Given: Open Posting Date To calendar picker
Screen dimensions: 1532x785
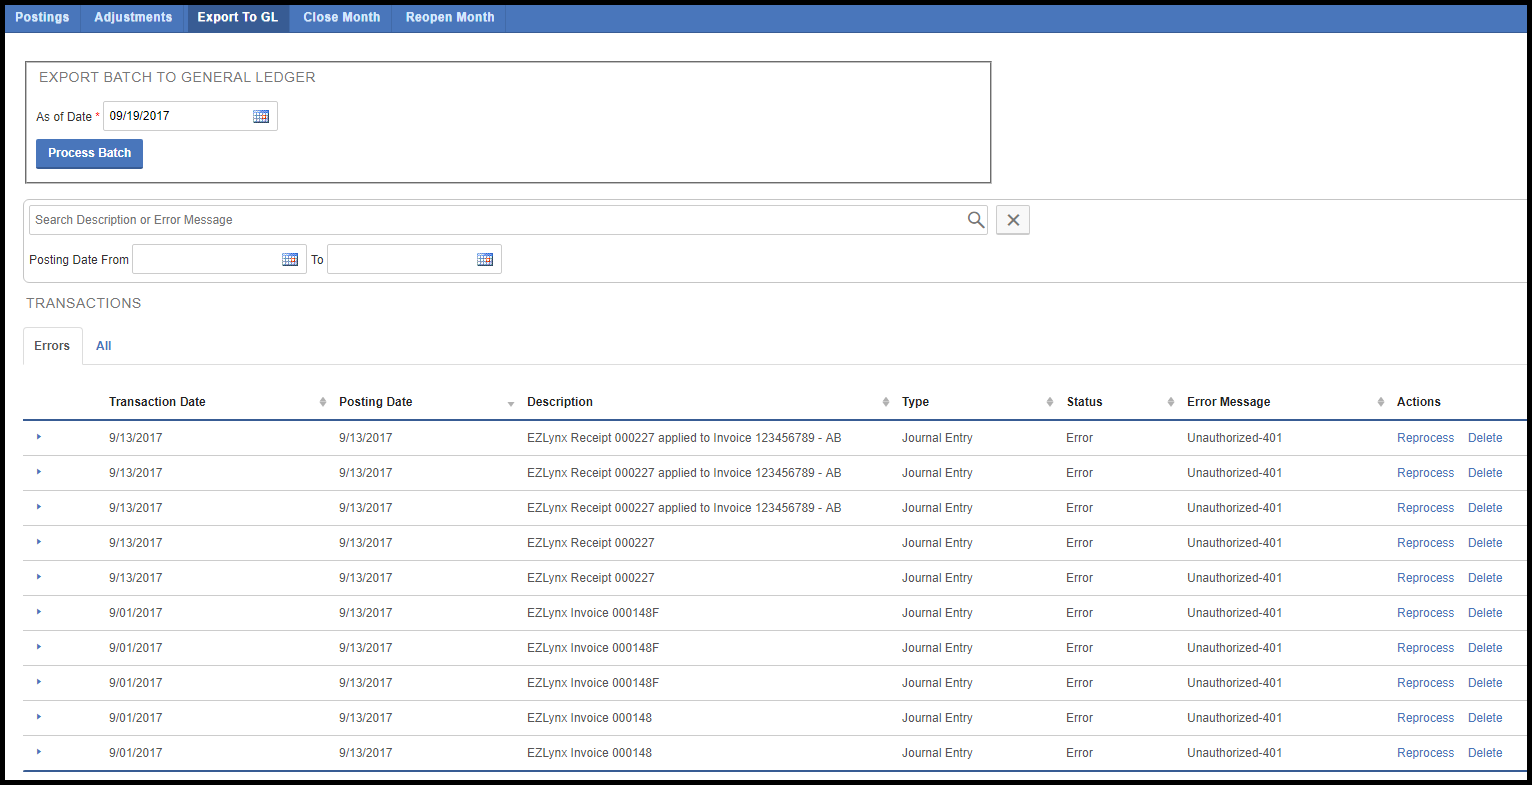Looking at the screenshot, I should (x=485, y=260).
